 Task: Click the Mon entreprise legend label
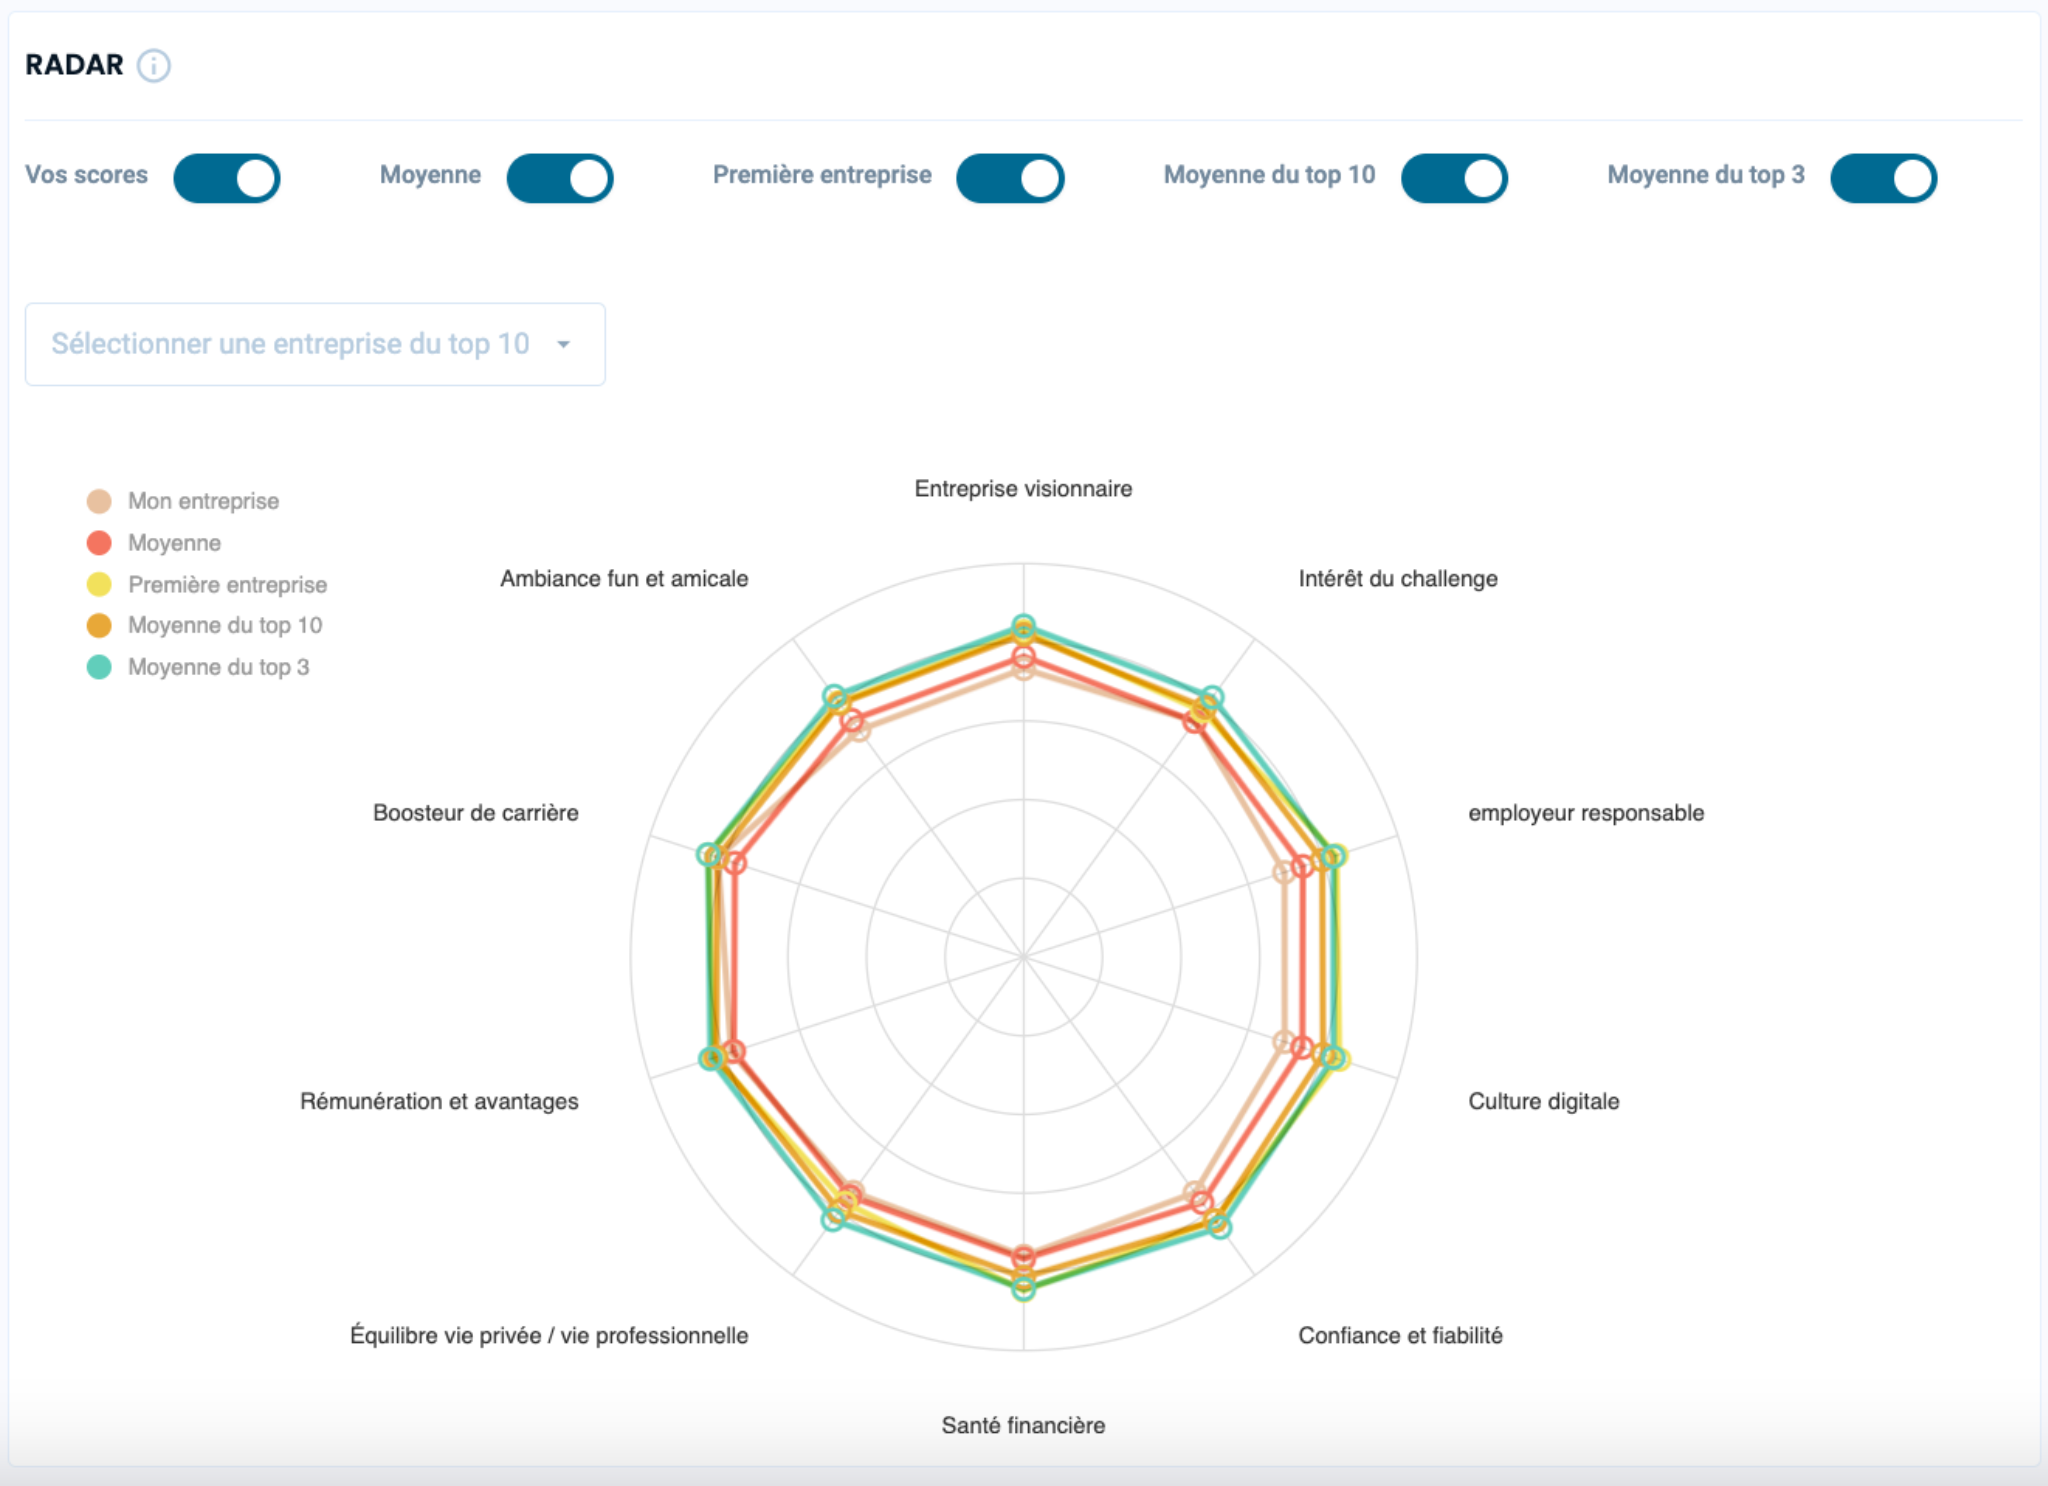coord(204,501)
